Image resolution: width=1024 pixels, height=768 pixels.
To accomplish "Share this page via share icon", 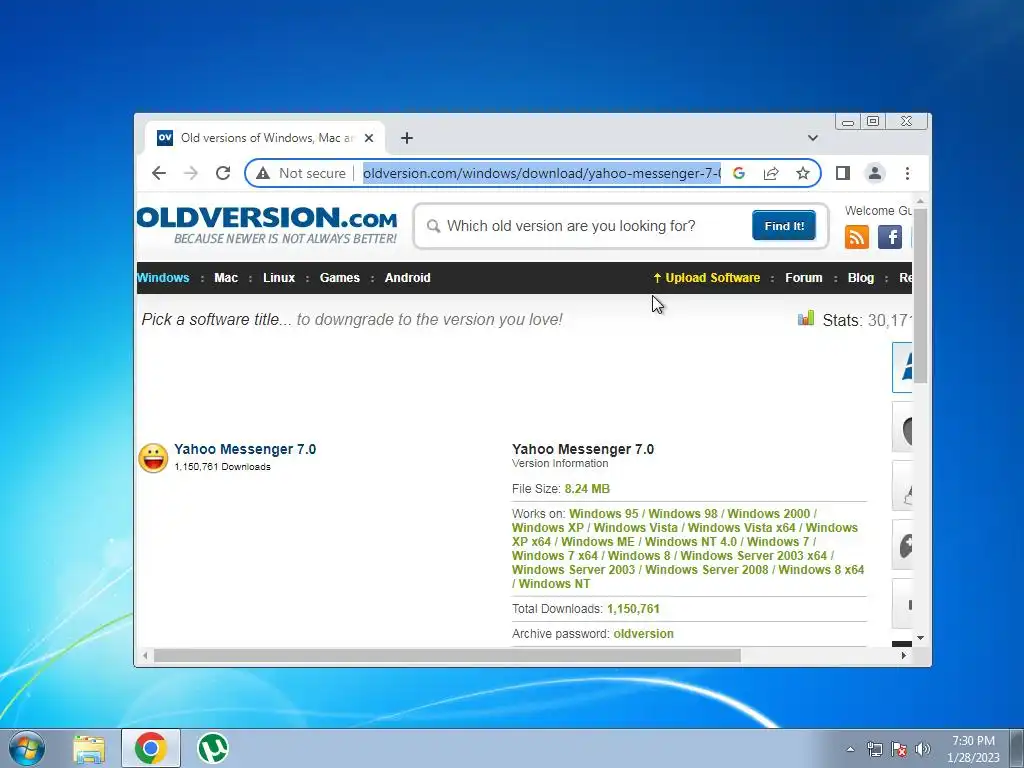I will 771,173.
